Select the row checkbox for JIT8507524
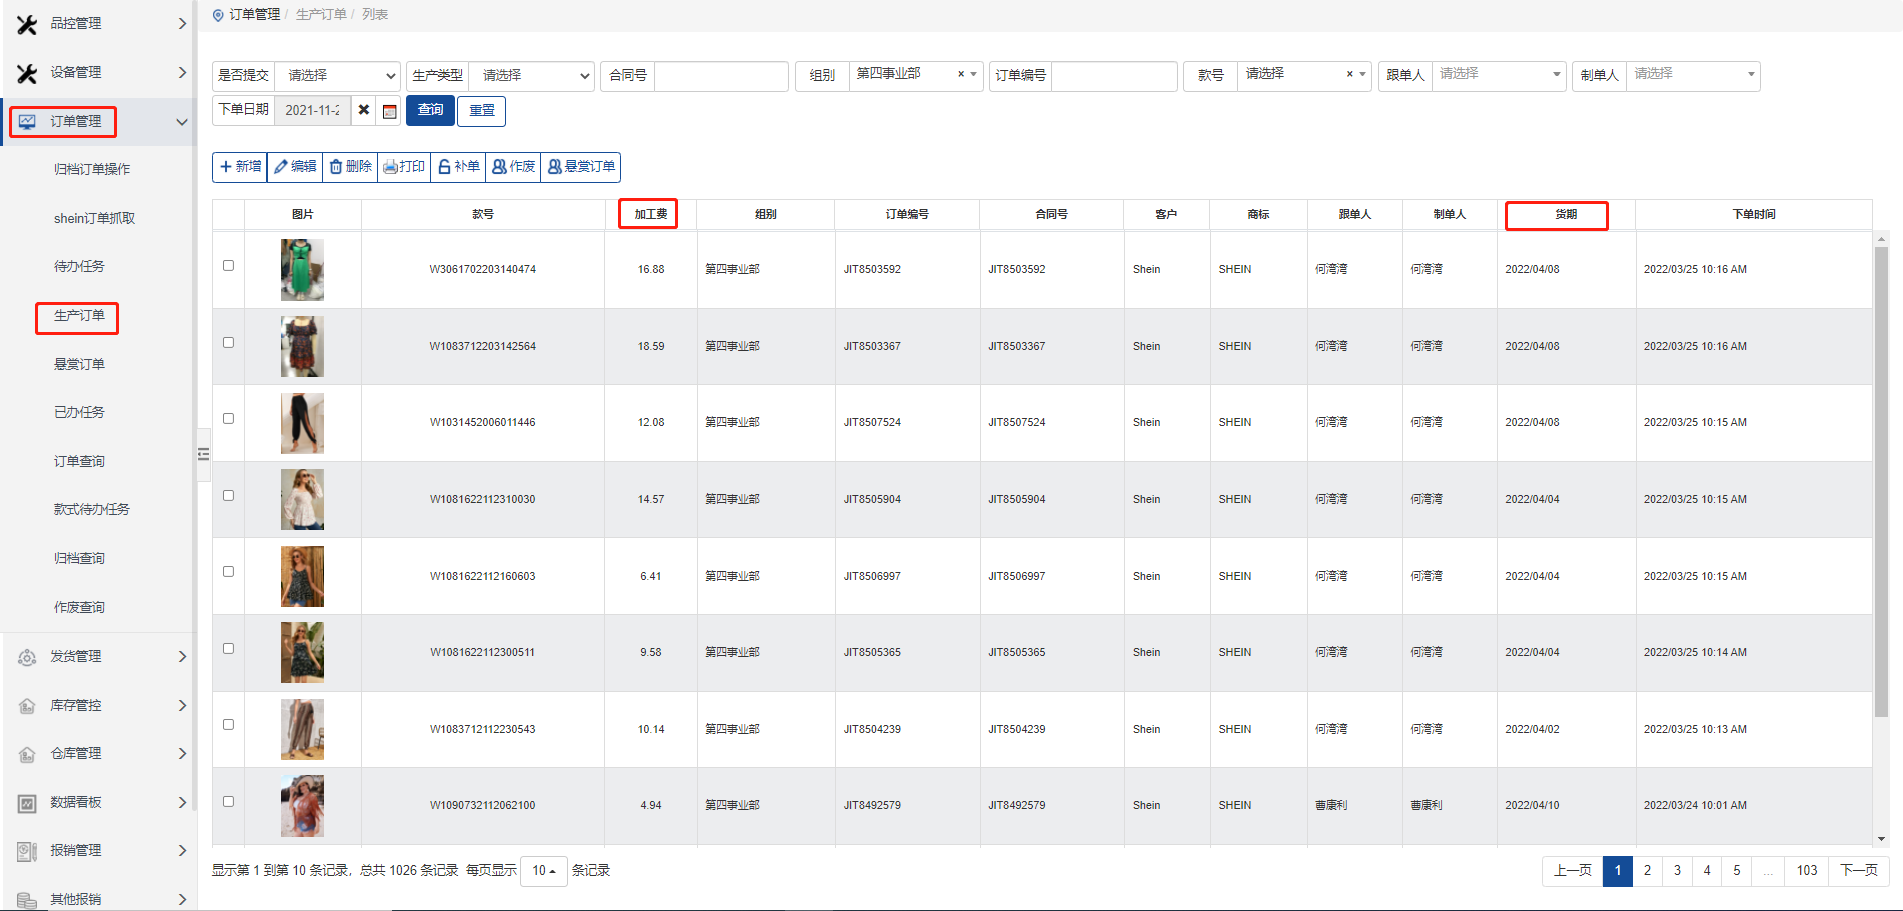The height and width of the screenshot is (911, 1903). click(228, 419)
